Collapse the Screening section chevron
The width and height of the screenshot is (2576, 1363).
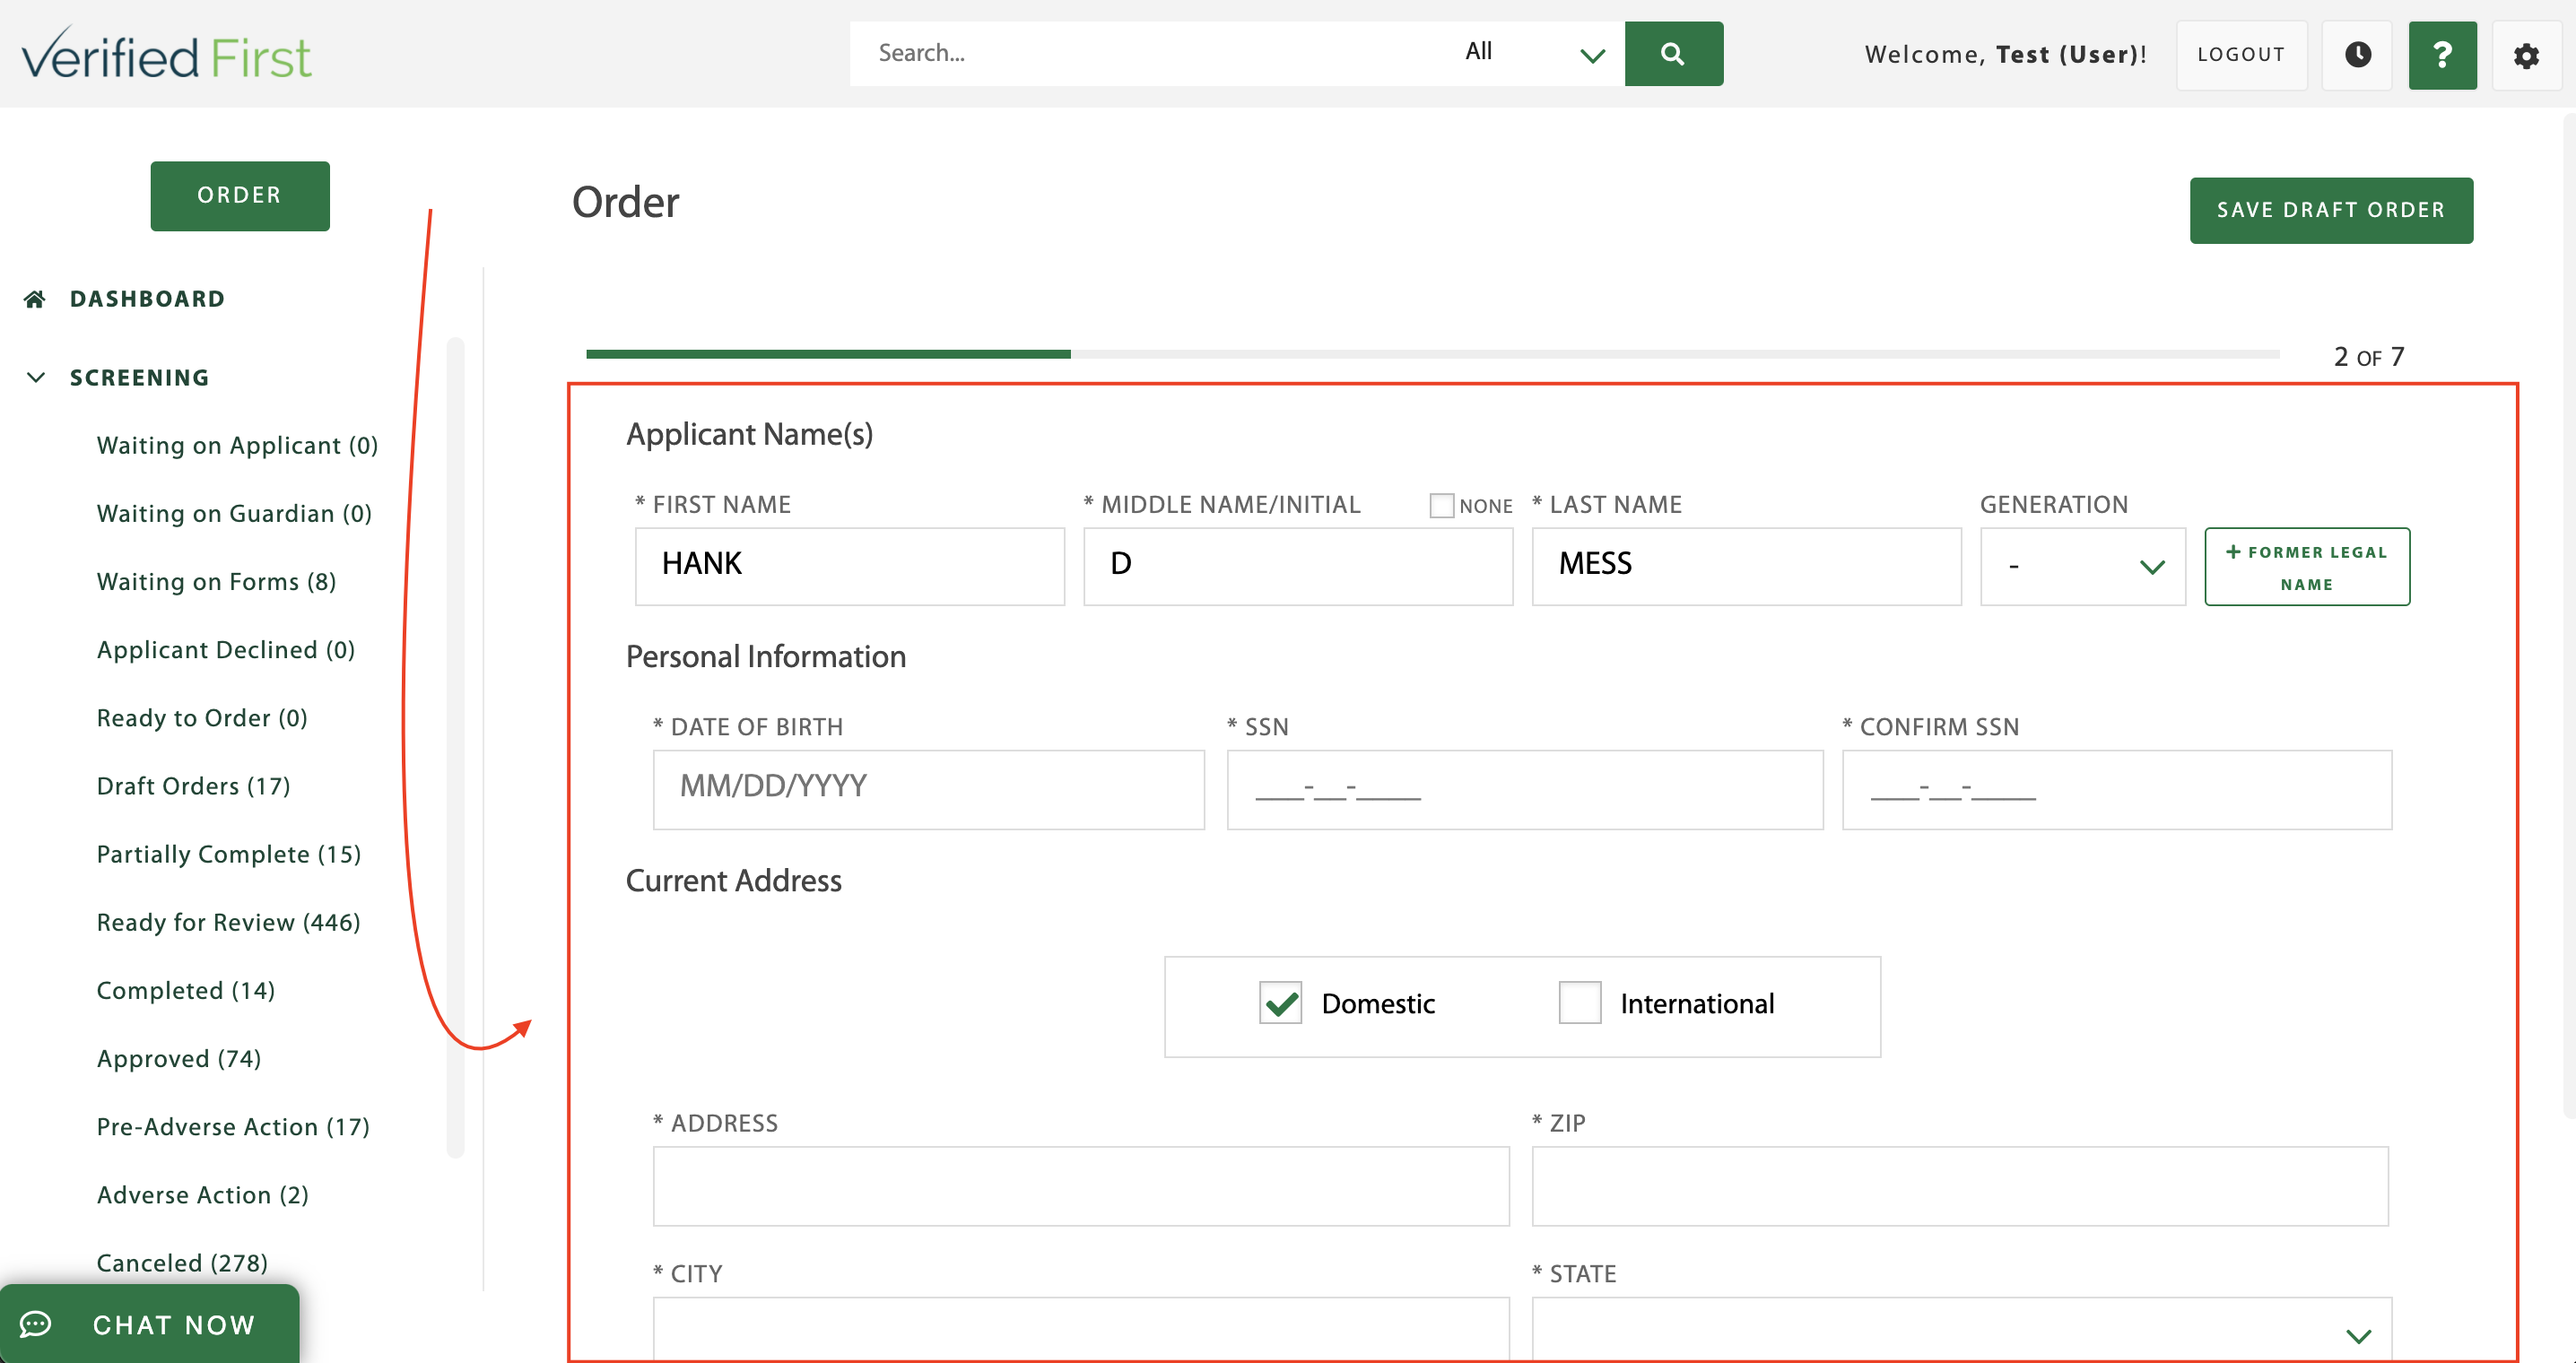point(36,378)
